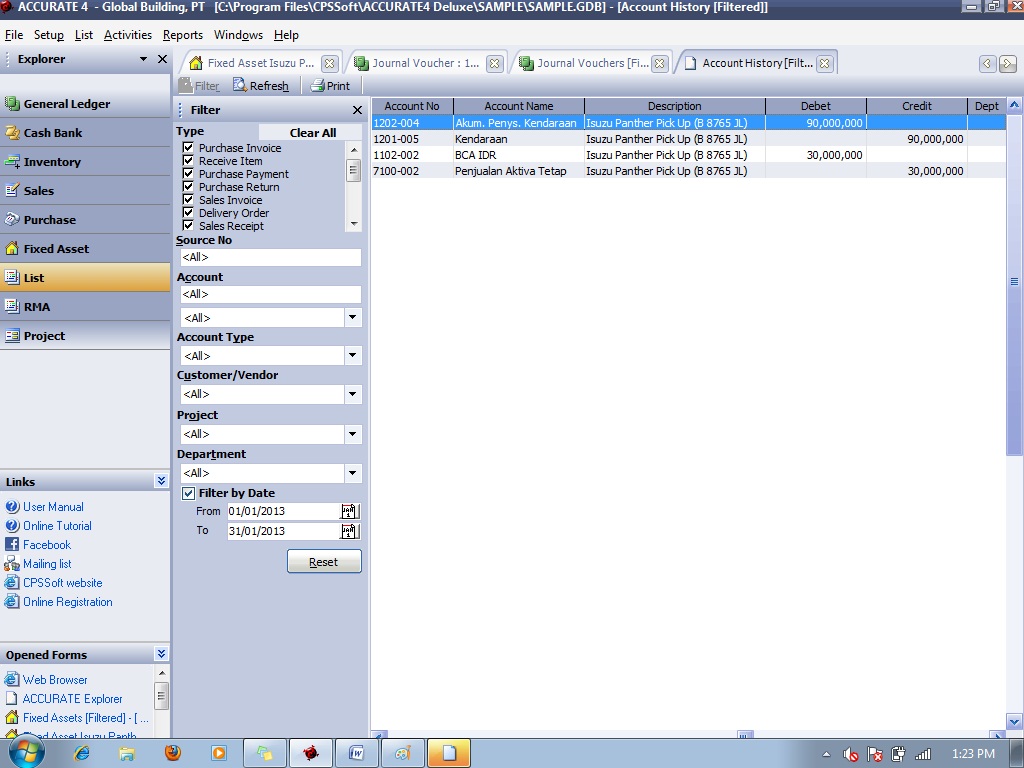This screenshot has height=768, width=1024.
Task: Open the Customer/Vendor dropdown
Action: pyautogui.click(x=353, y=394)
